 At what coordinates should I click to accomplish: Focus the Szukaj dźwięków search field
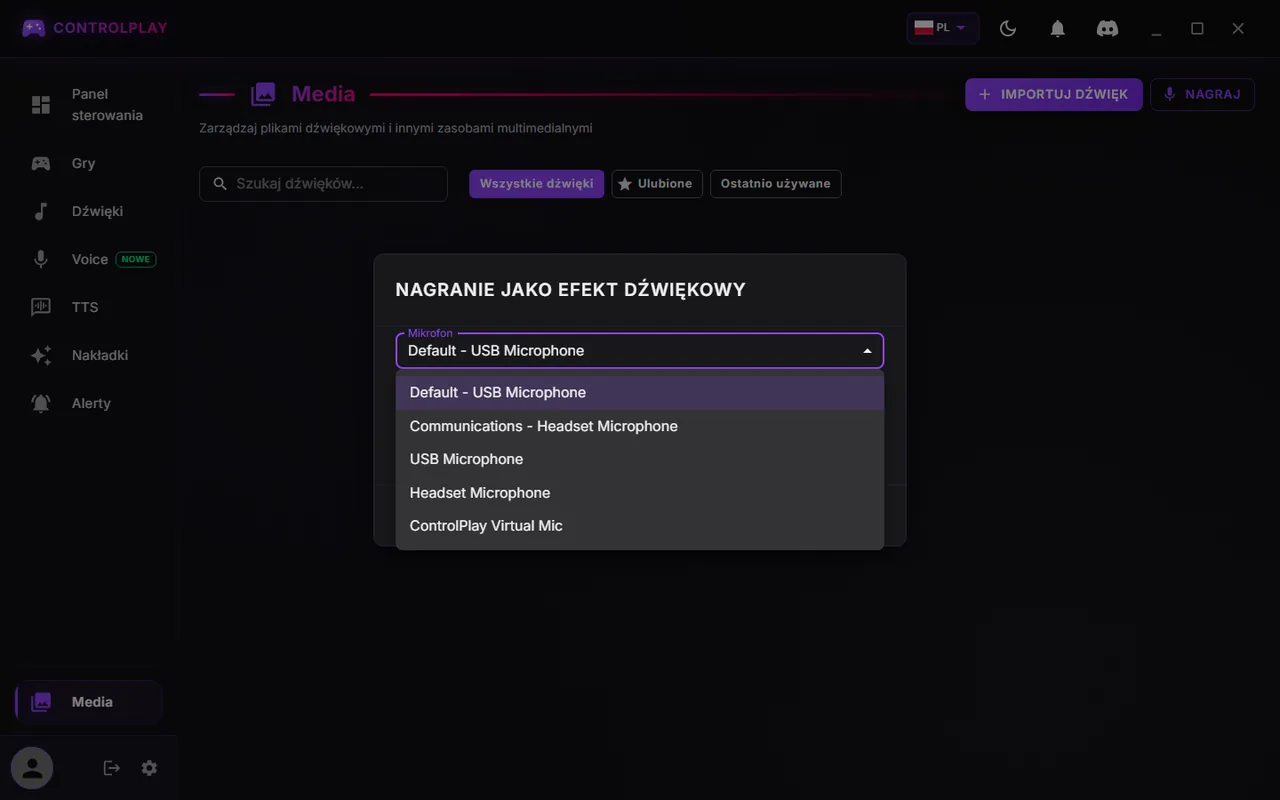pyautogui.click(x=323, y=184)
